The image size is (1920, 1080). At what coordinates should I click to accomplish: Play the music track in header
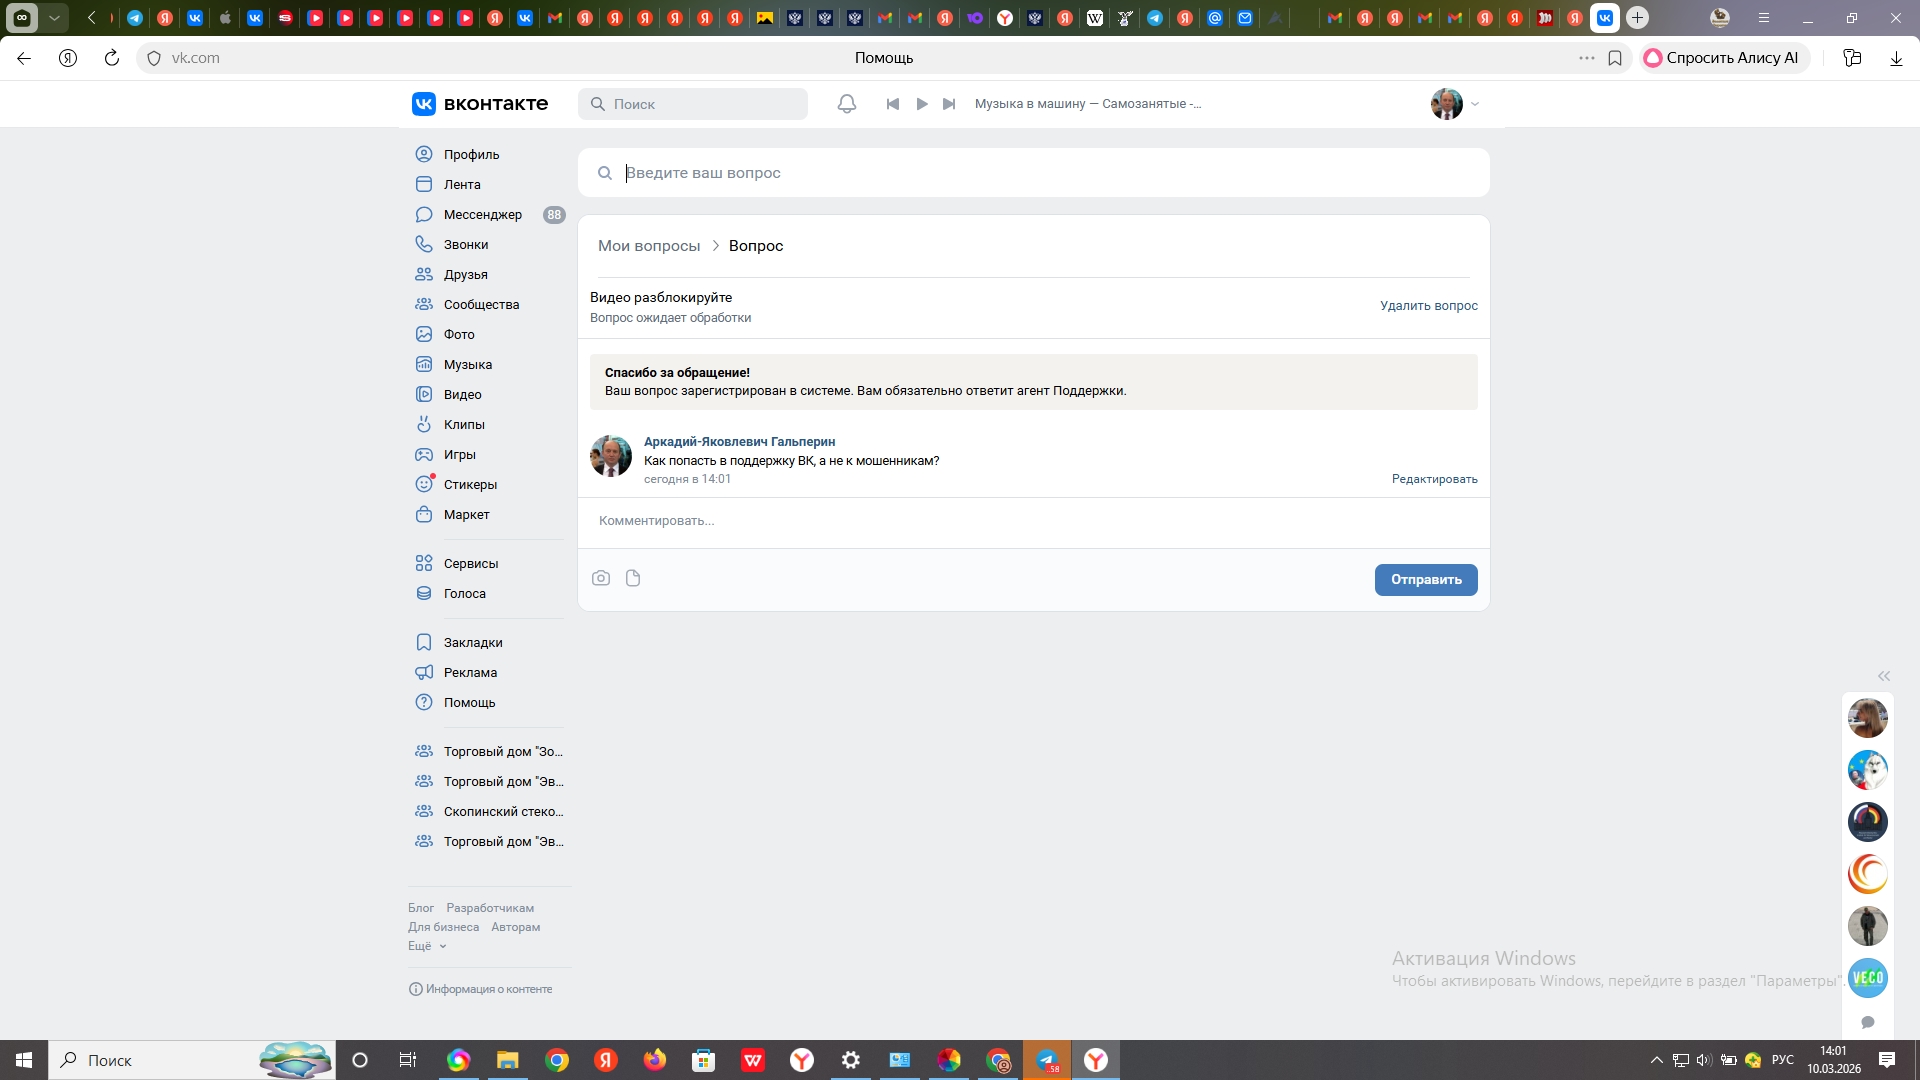(922, 104)
